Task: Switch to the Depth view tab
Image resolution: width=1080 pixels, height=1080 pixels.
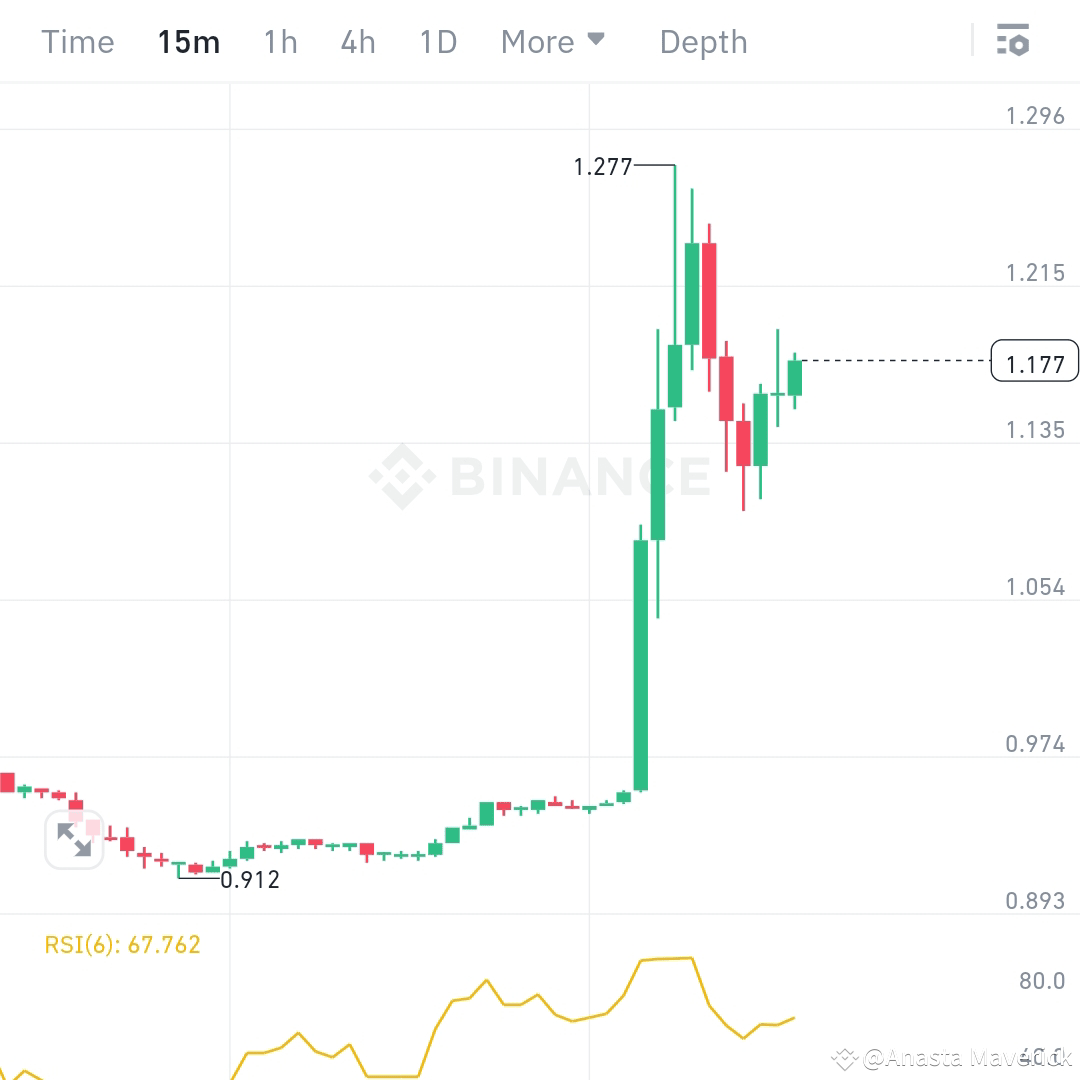Action: click(x=703, y=41)
